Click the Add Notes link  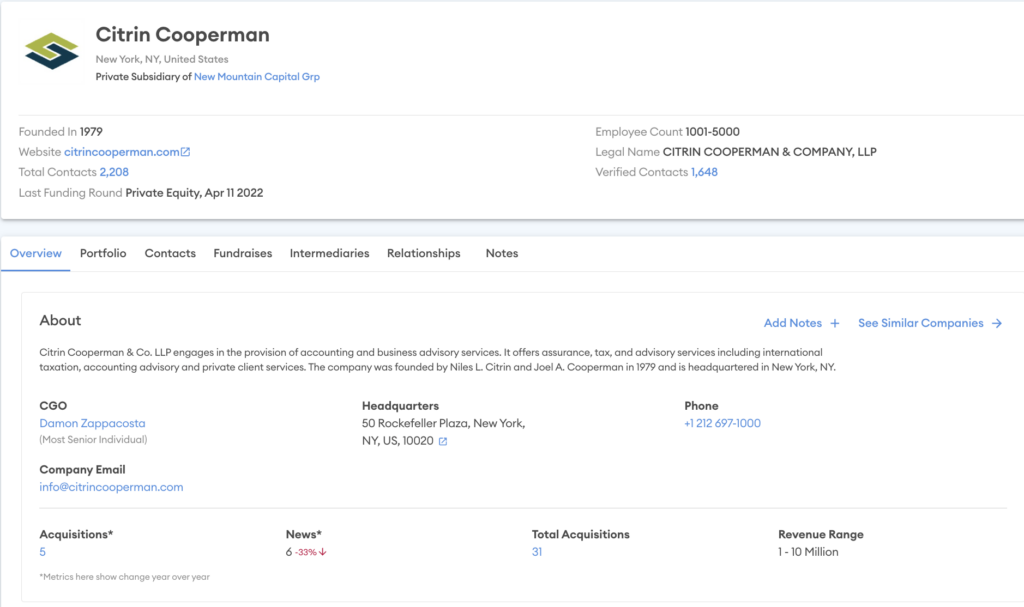click(793, 323)
